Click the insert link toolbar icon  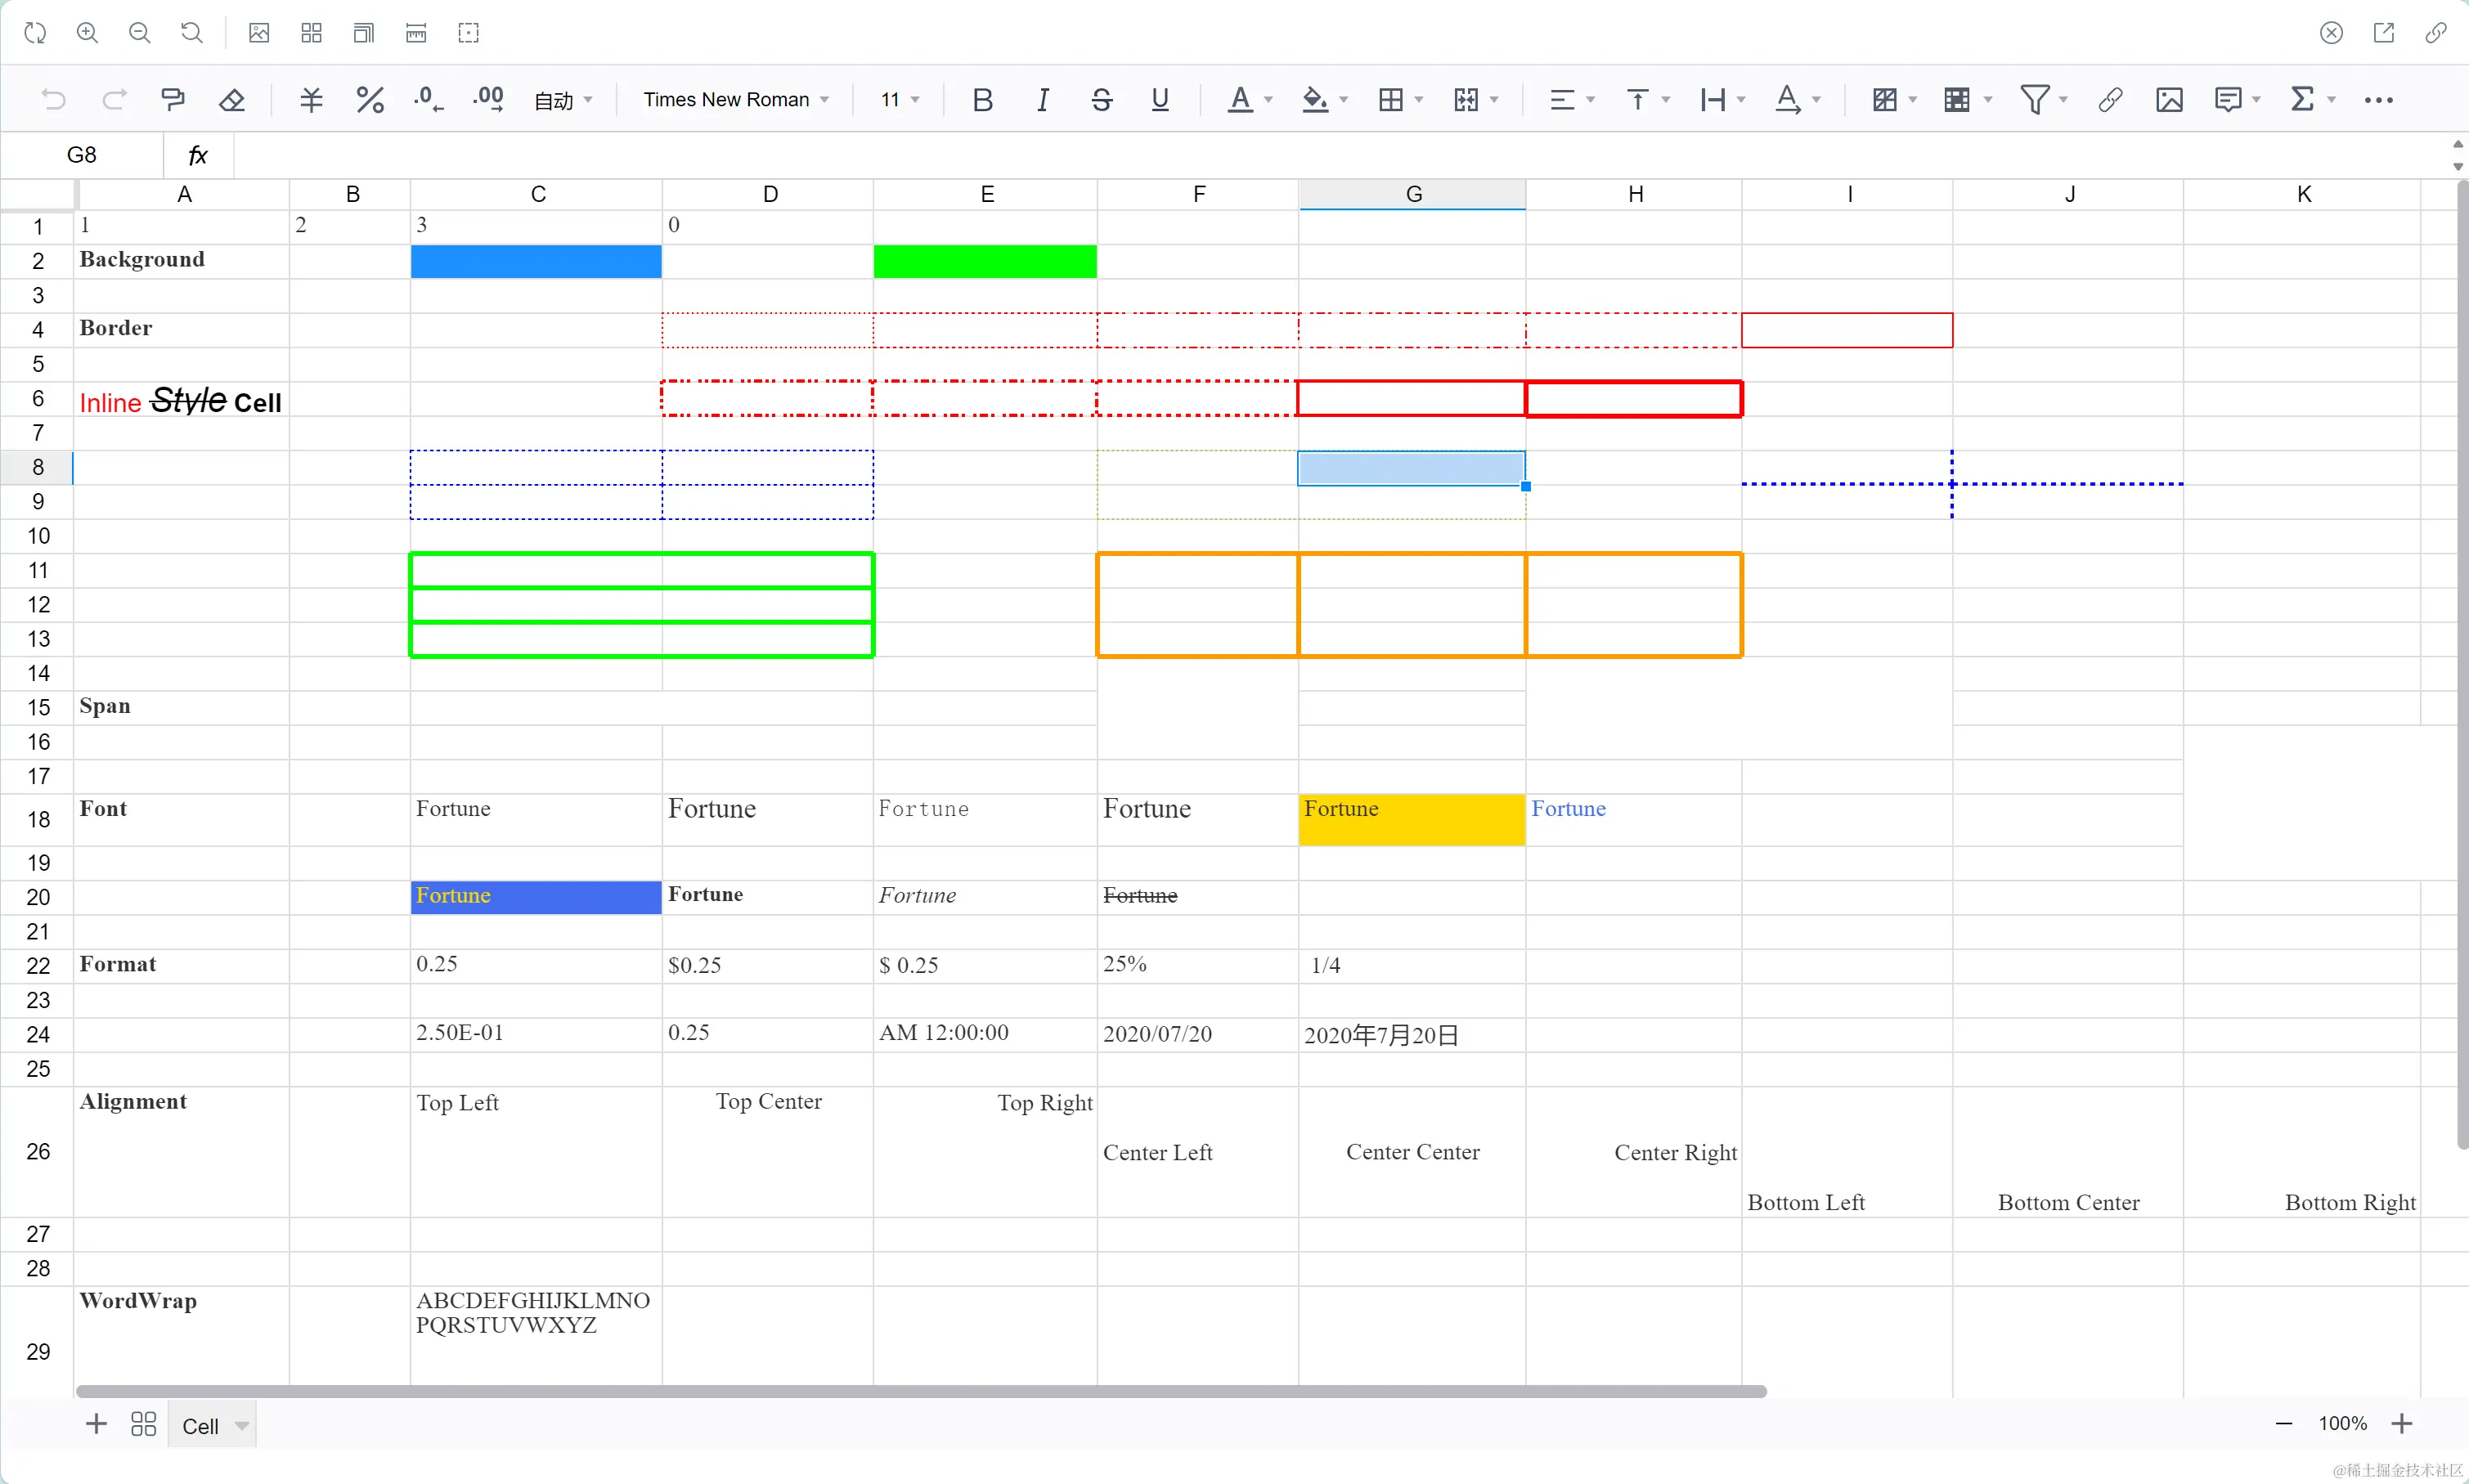2110,99
